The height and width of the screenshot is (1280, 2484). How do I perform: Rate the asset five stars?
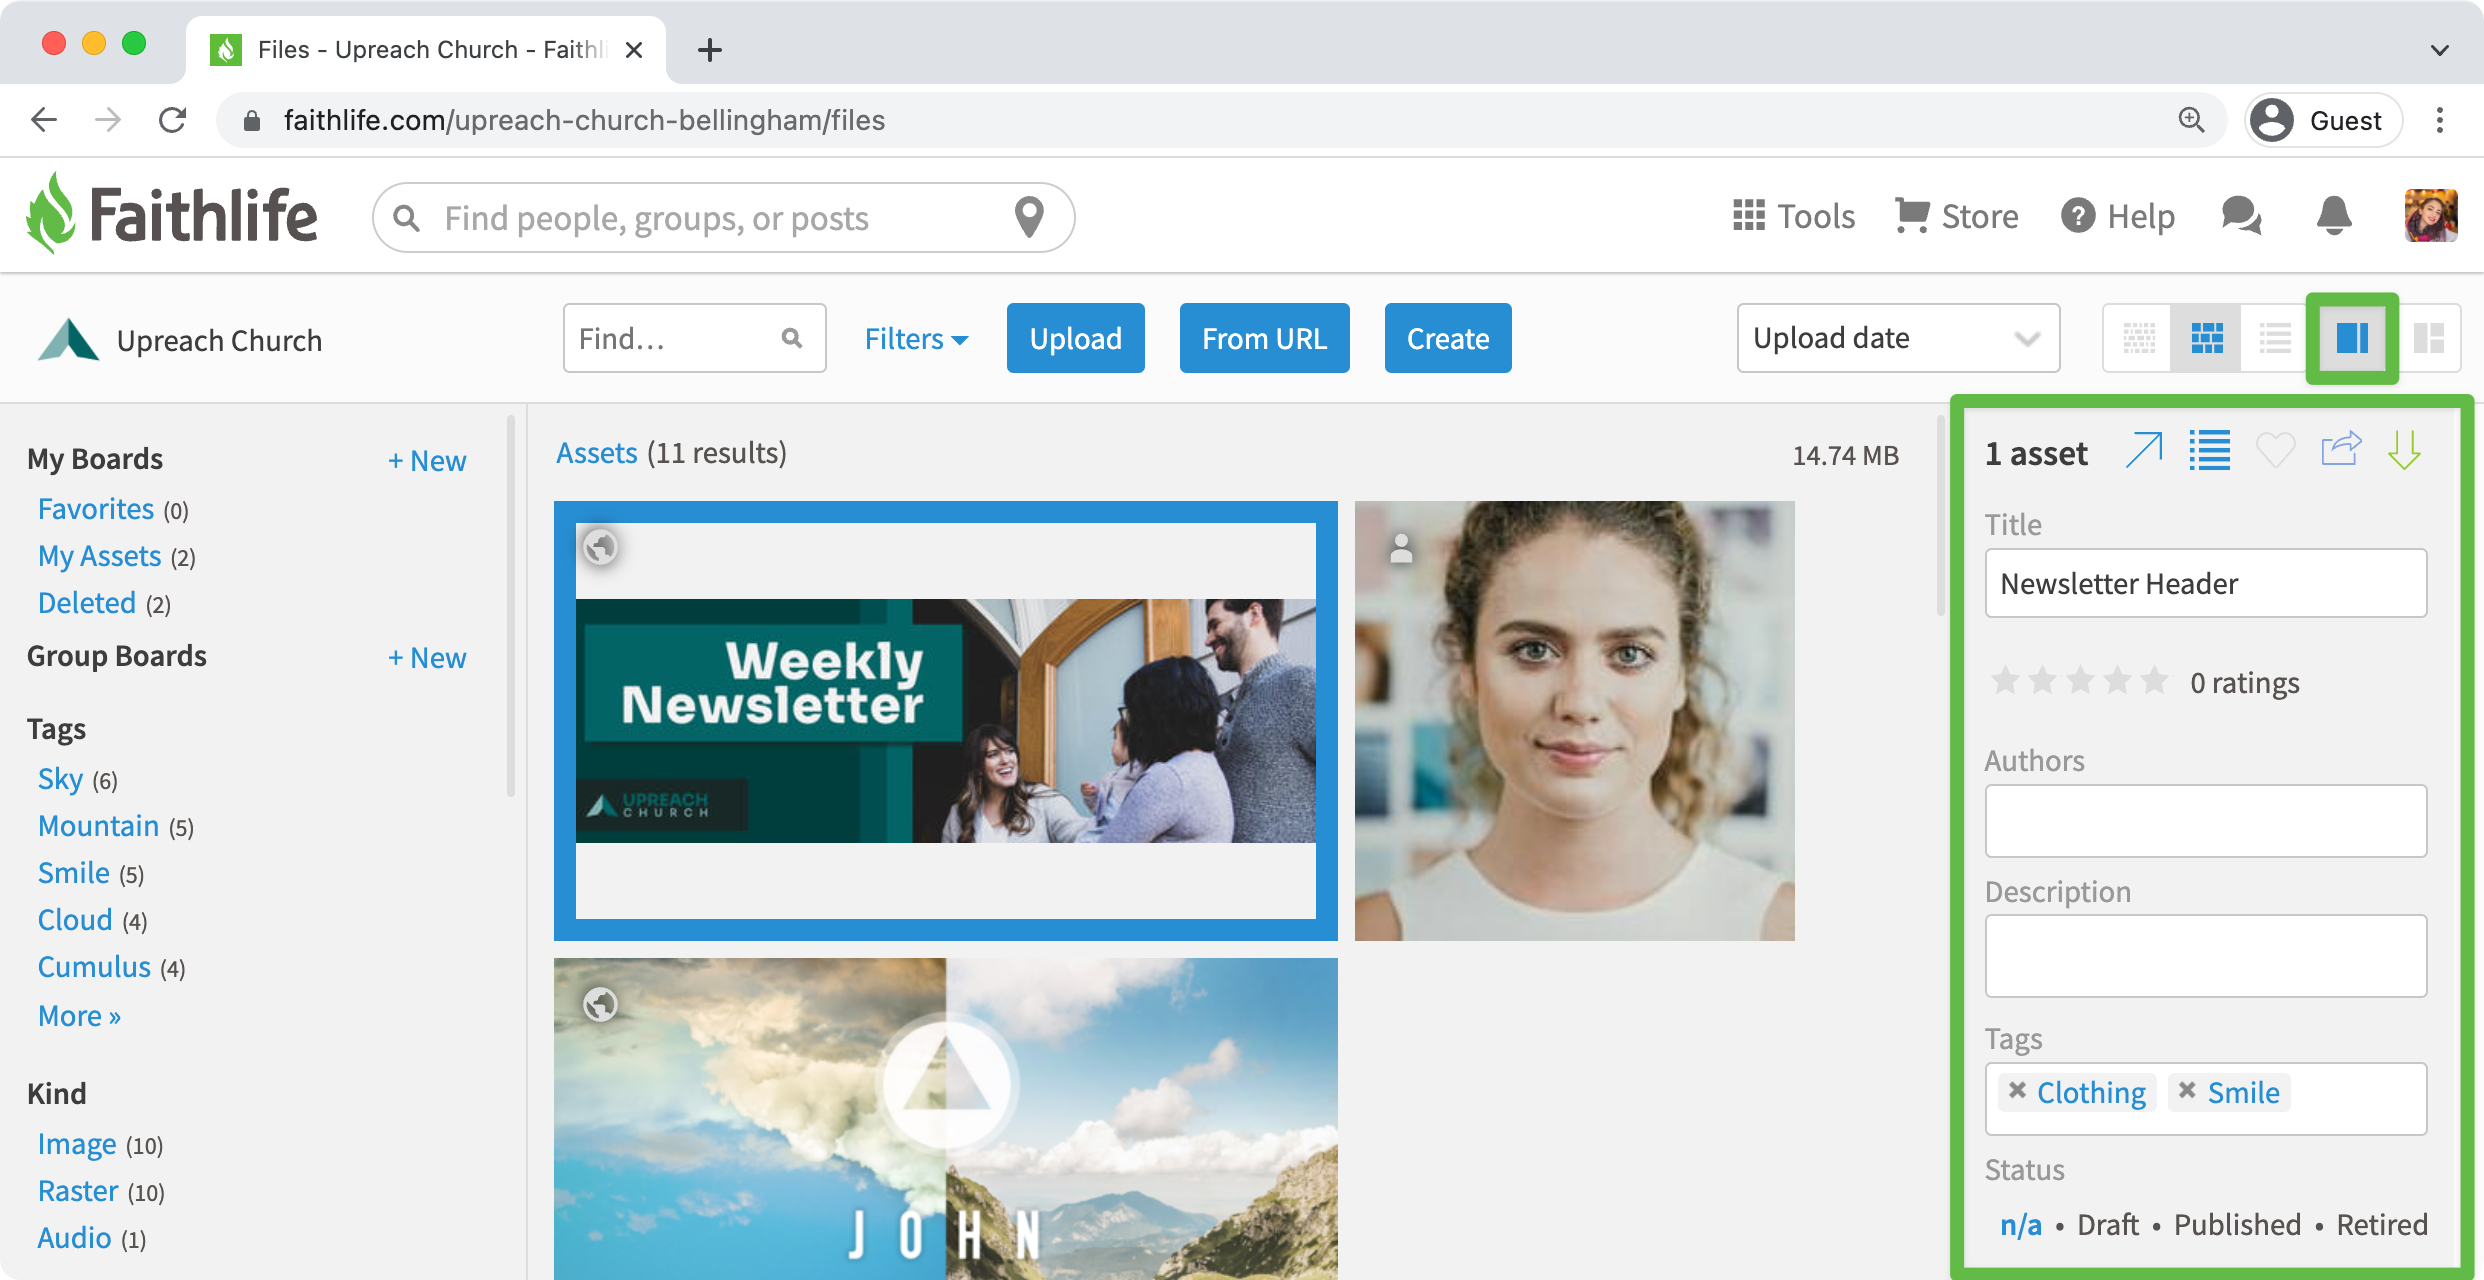2155,681
